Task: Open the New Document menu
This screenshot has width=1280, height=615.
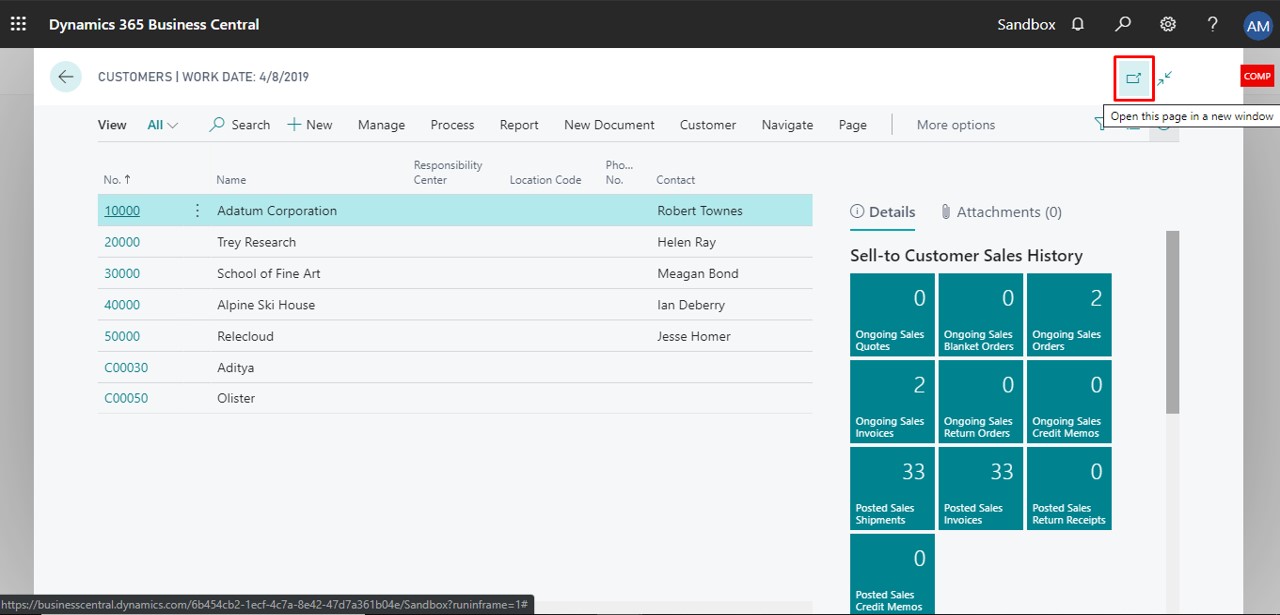Action: click(x=609, y=125)
